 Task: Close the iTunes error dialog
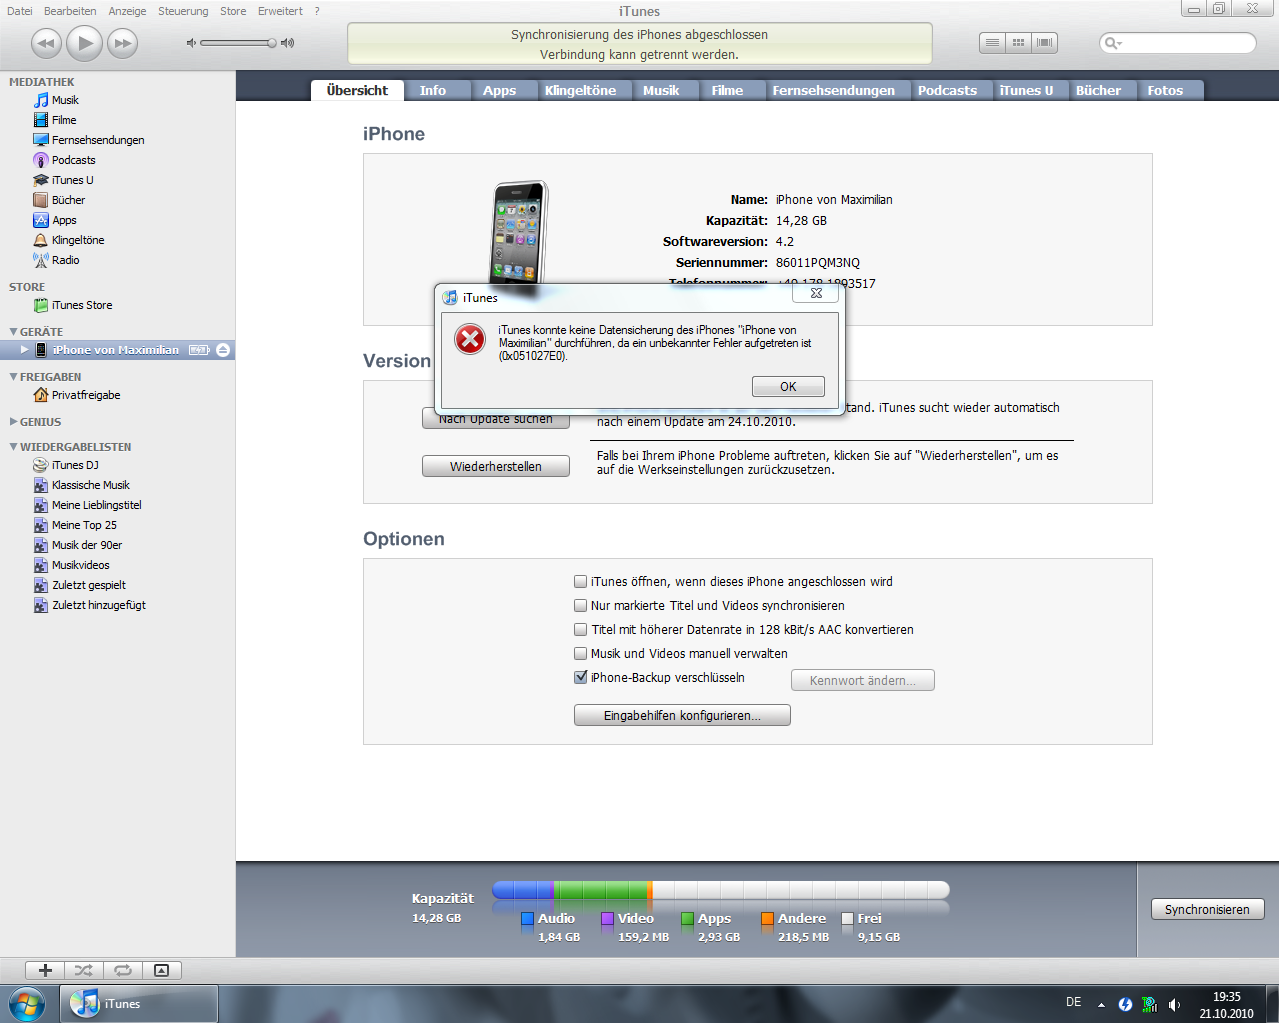[x=816, y=293]
